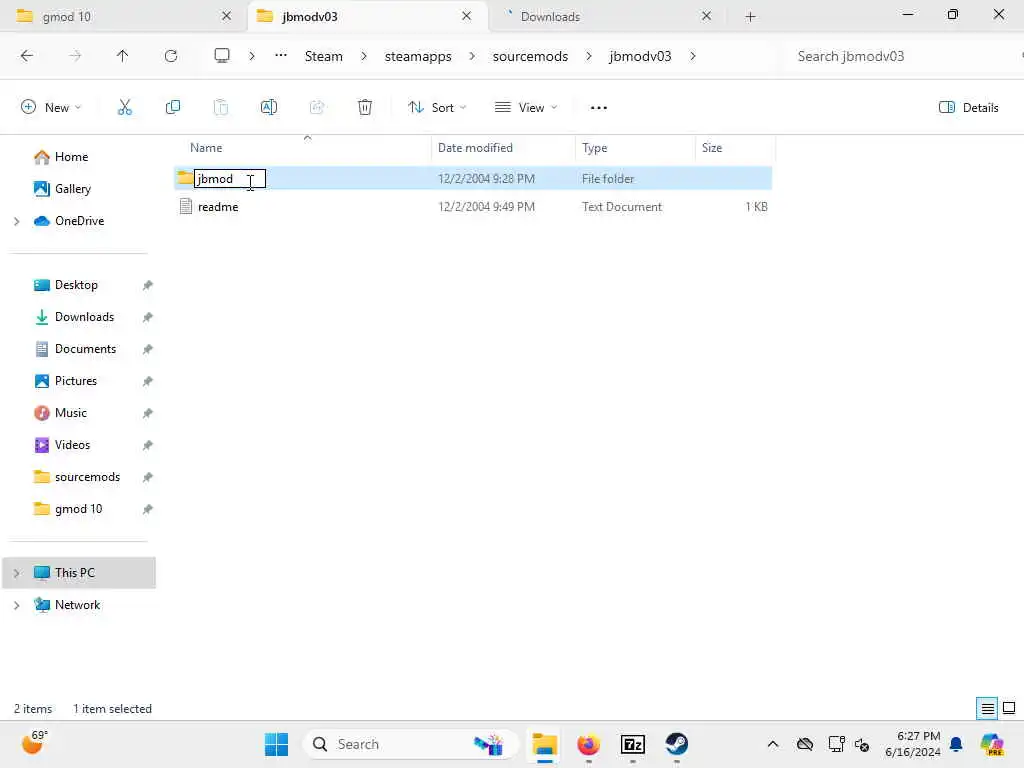The image size is (1024, 768).
Task: Close the gmod 10 tab
Action: click(x=226, y=16)
